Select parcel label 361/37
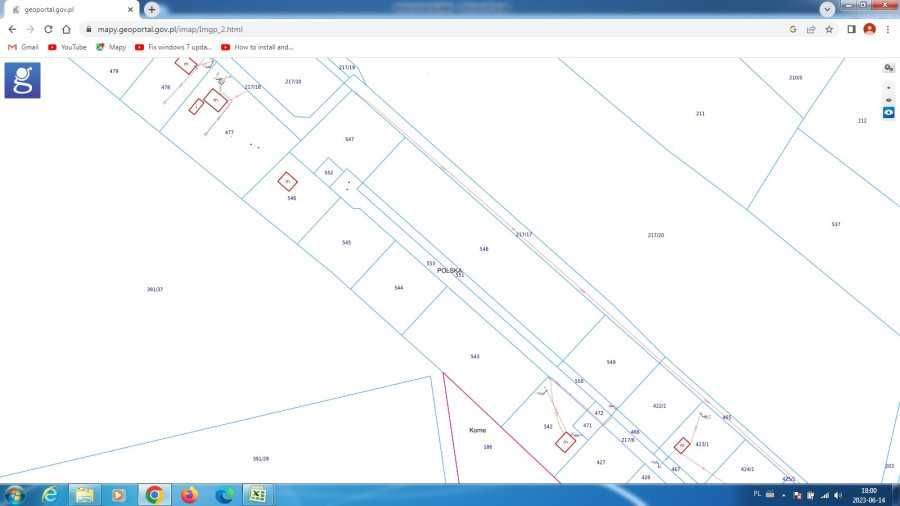Image resolution: width=900 pixels, height=506 pixels. (x=155, y=289)
